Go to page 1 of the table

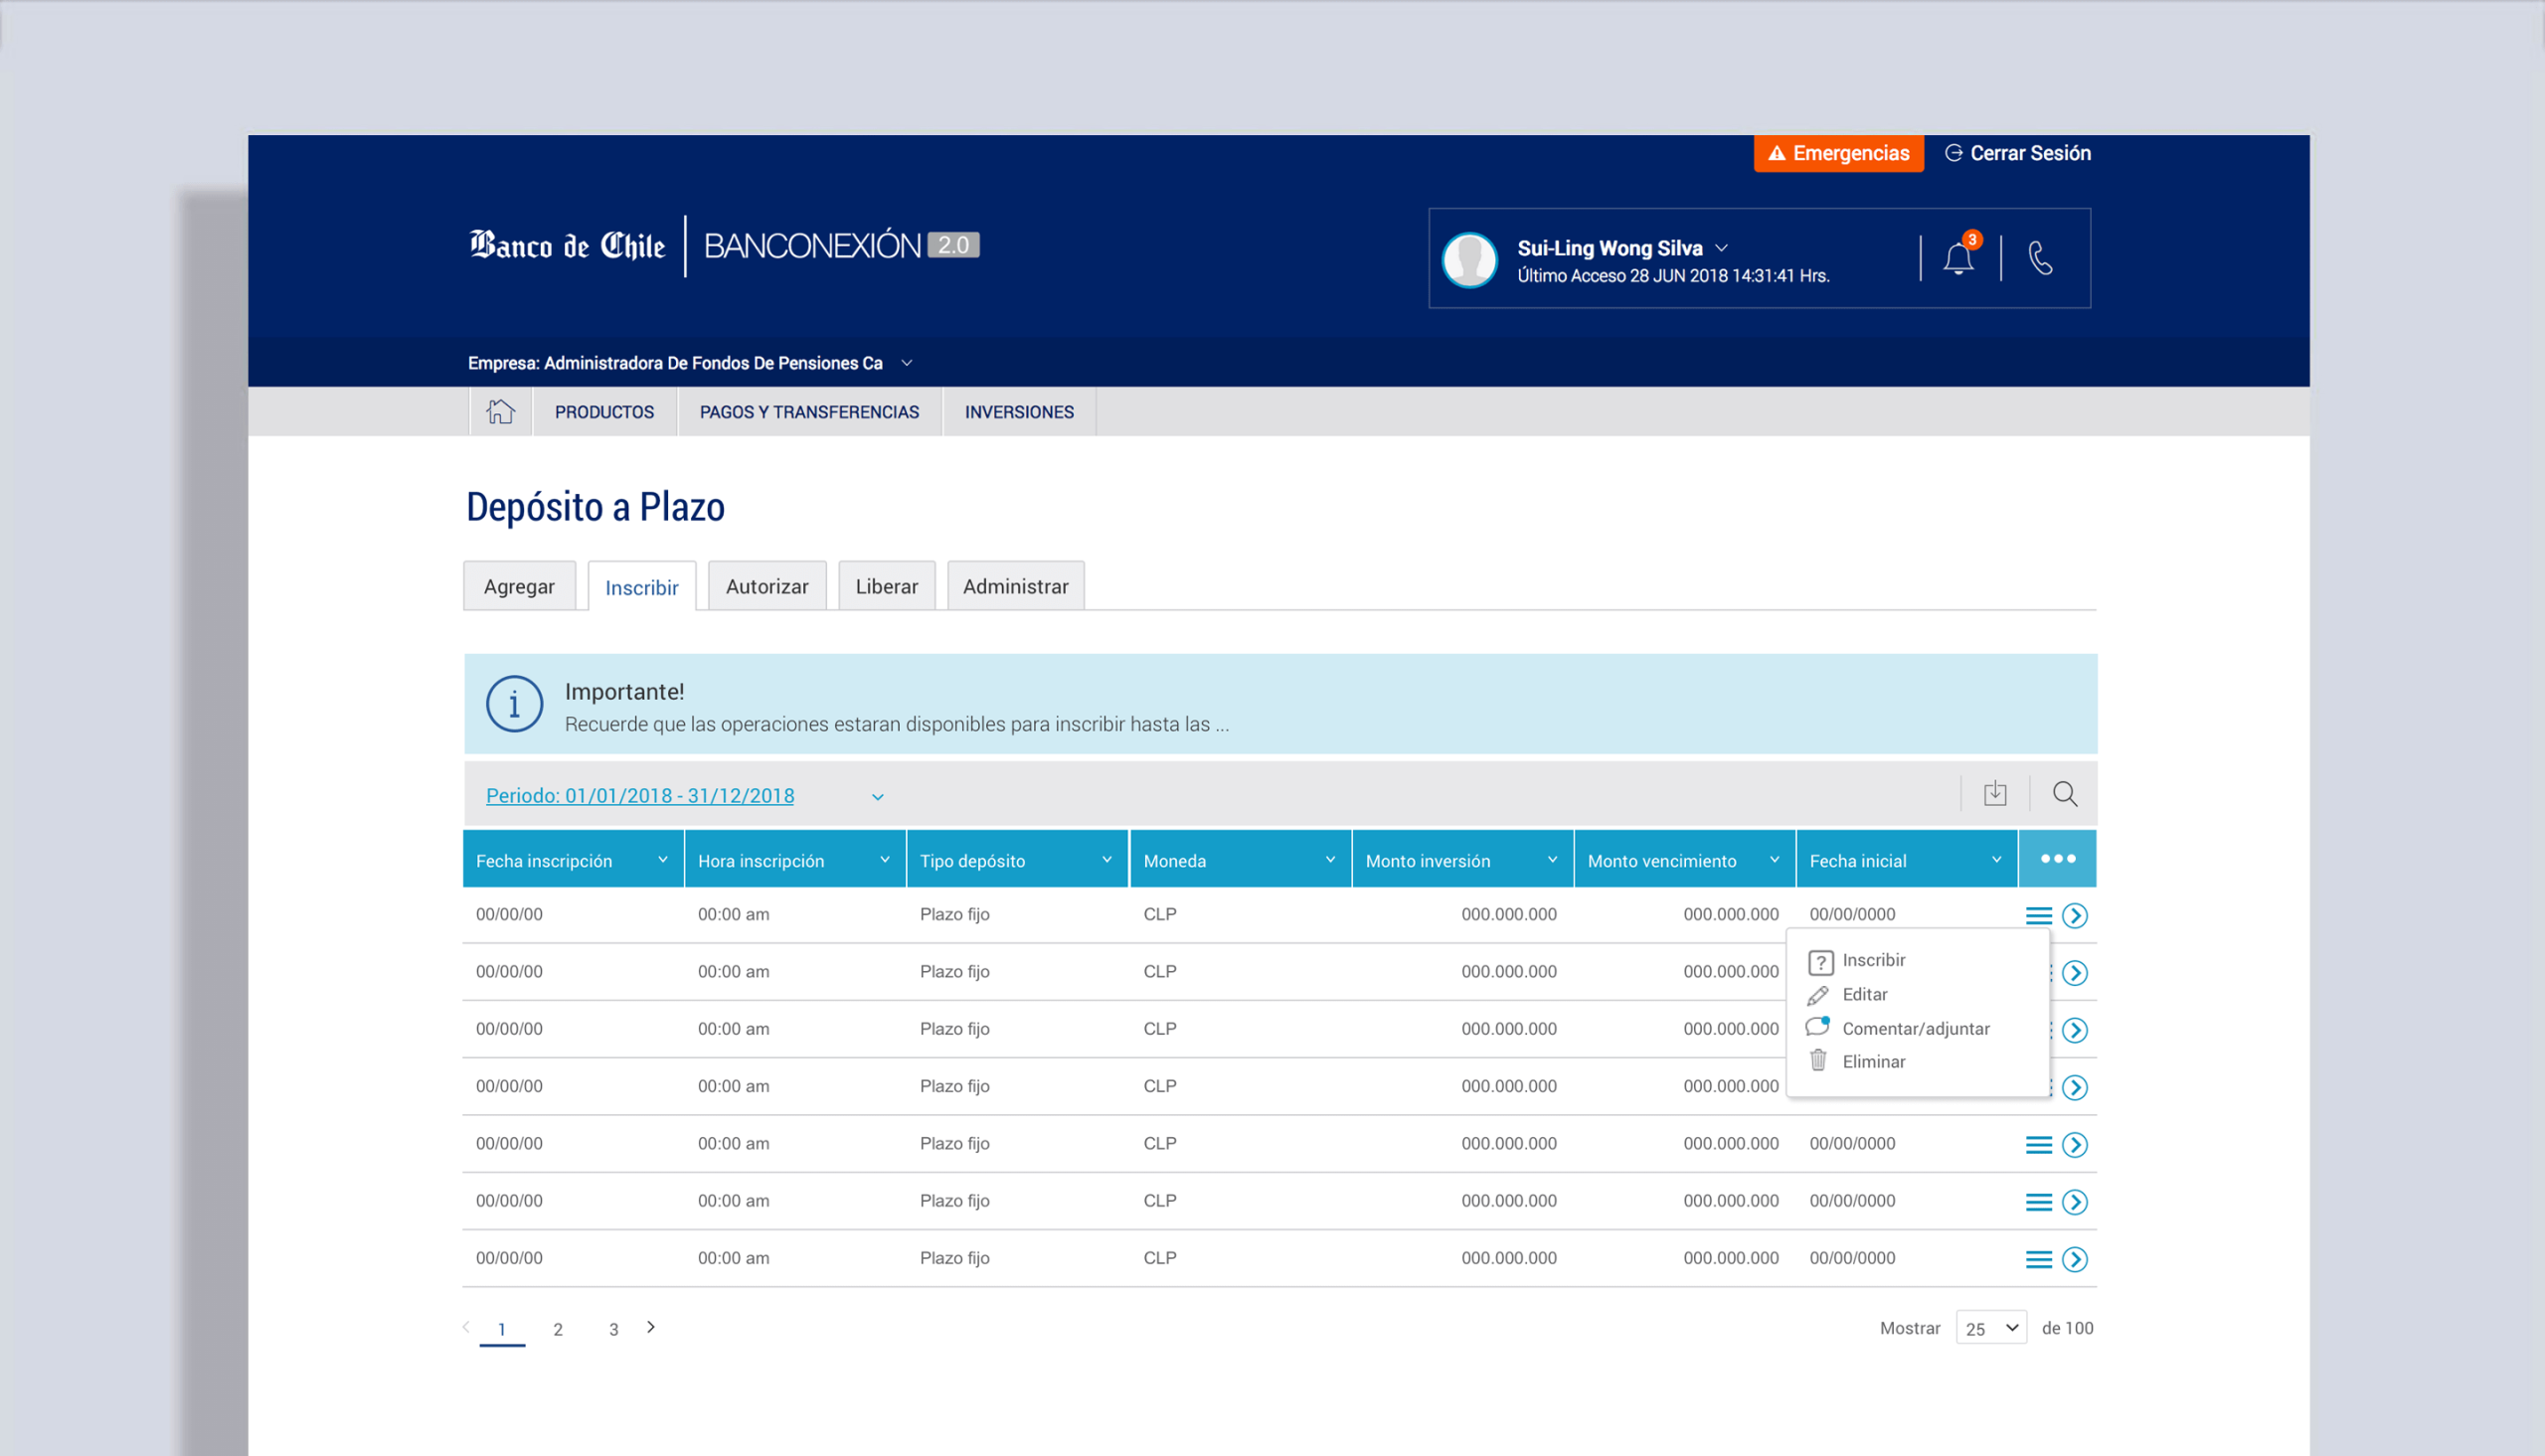pos(502,1329)
